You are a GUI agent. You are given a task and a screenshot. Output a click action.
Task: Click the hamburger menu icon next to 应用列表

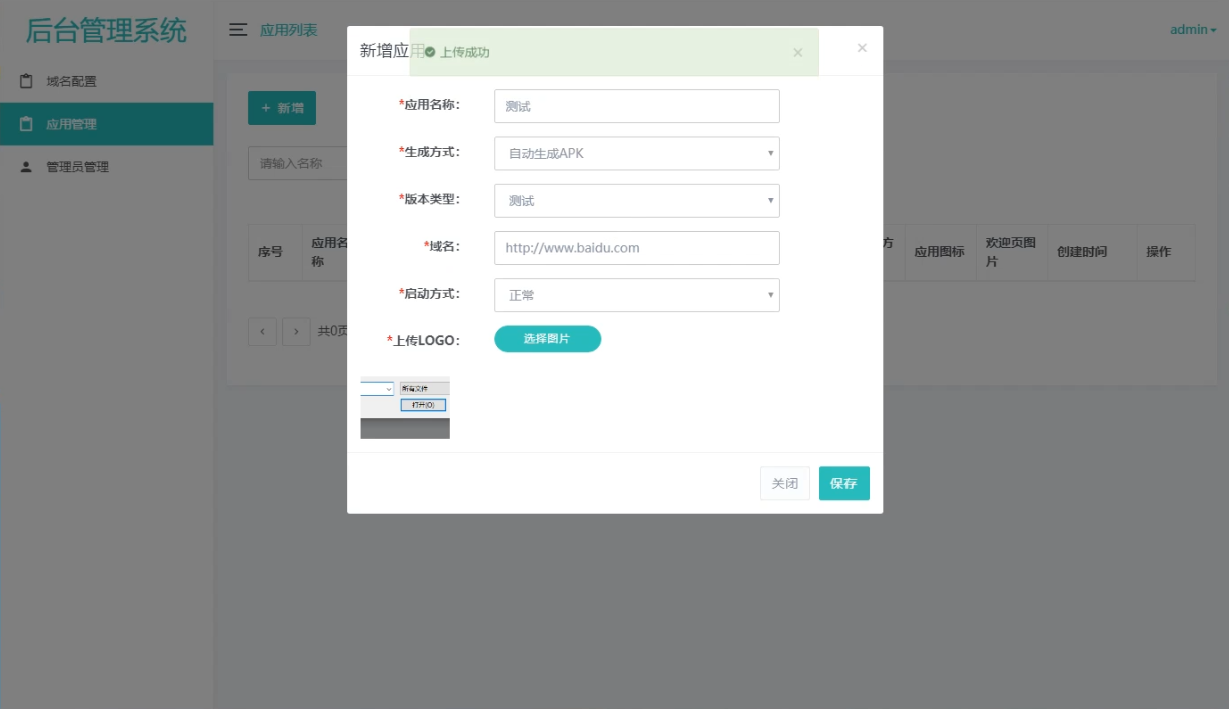[x=238, y=31]
